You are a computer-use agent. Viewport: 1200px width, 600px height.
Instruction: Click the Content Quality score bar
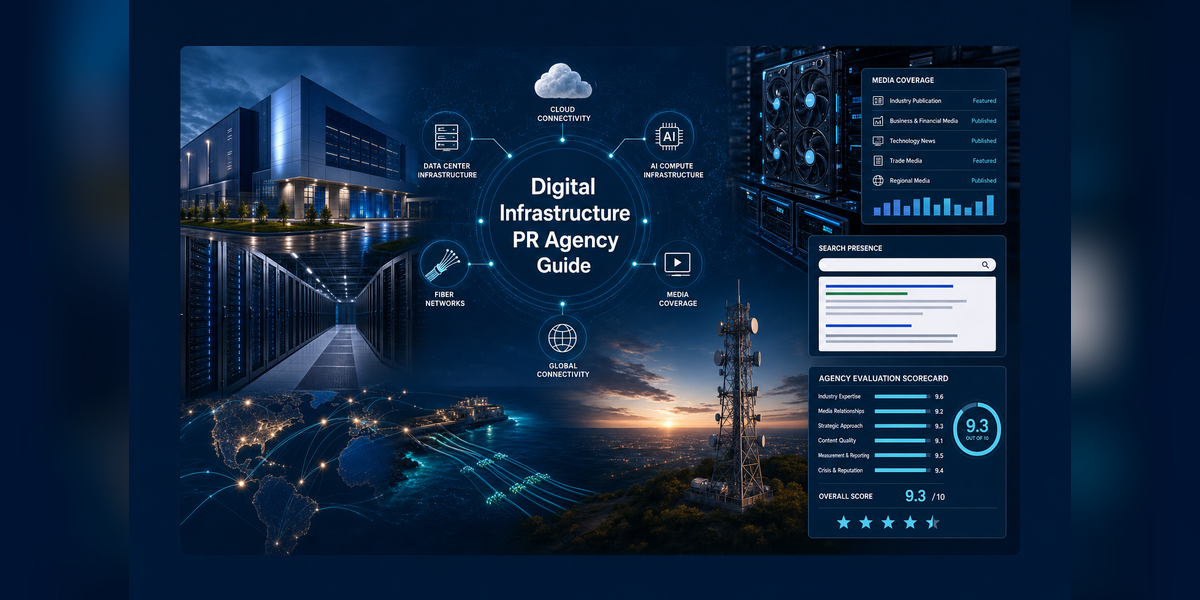[902, 441]
